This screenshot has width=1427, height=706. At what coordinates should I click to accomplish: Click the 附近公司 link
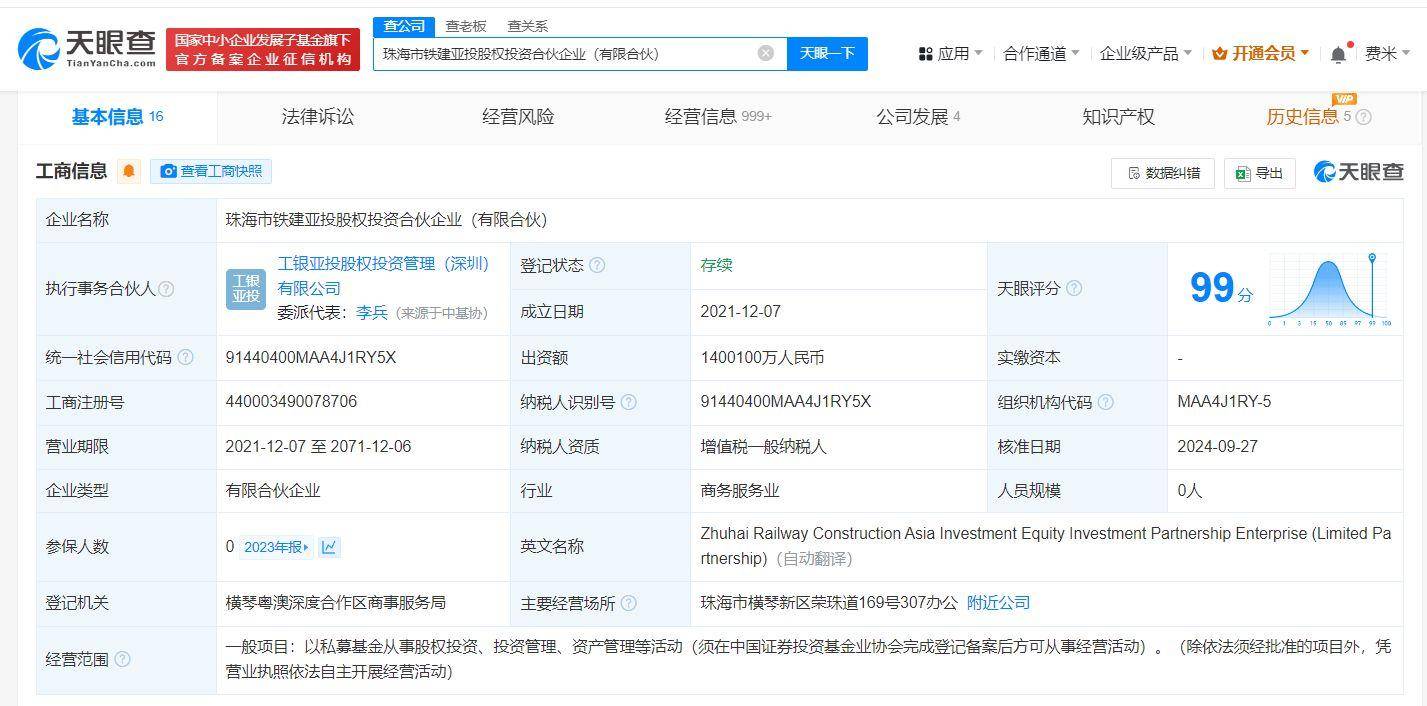coord(998,603)
